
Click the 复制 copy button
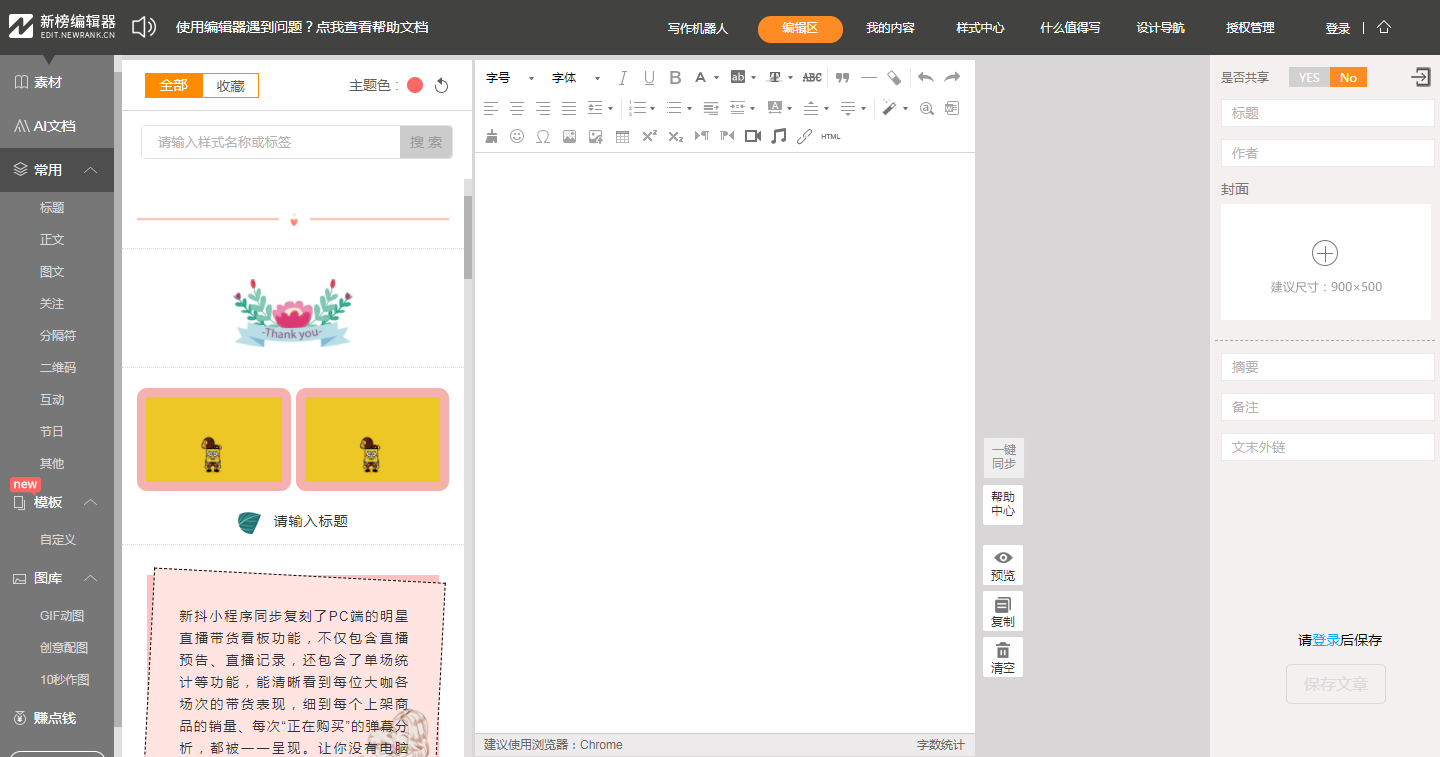[x=1003, y=611]
